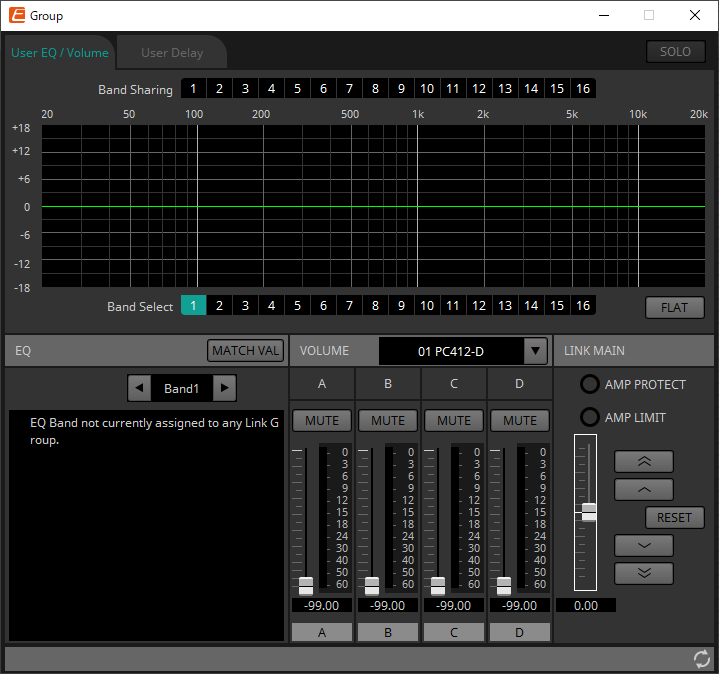Viewport: 719px width, 674px height.
Task: Click the single up arrow link volume button
Action: tap(644, 490)
